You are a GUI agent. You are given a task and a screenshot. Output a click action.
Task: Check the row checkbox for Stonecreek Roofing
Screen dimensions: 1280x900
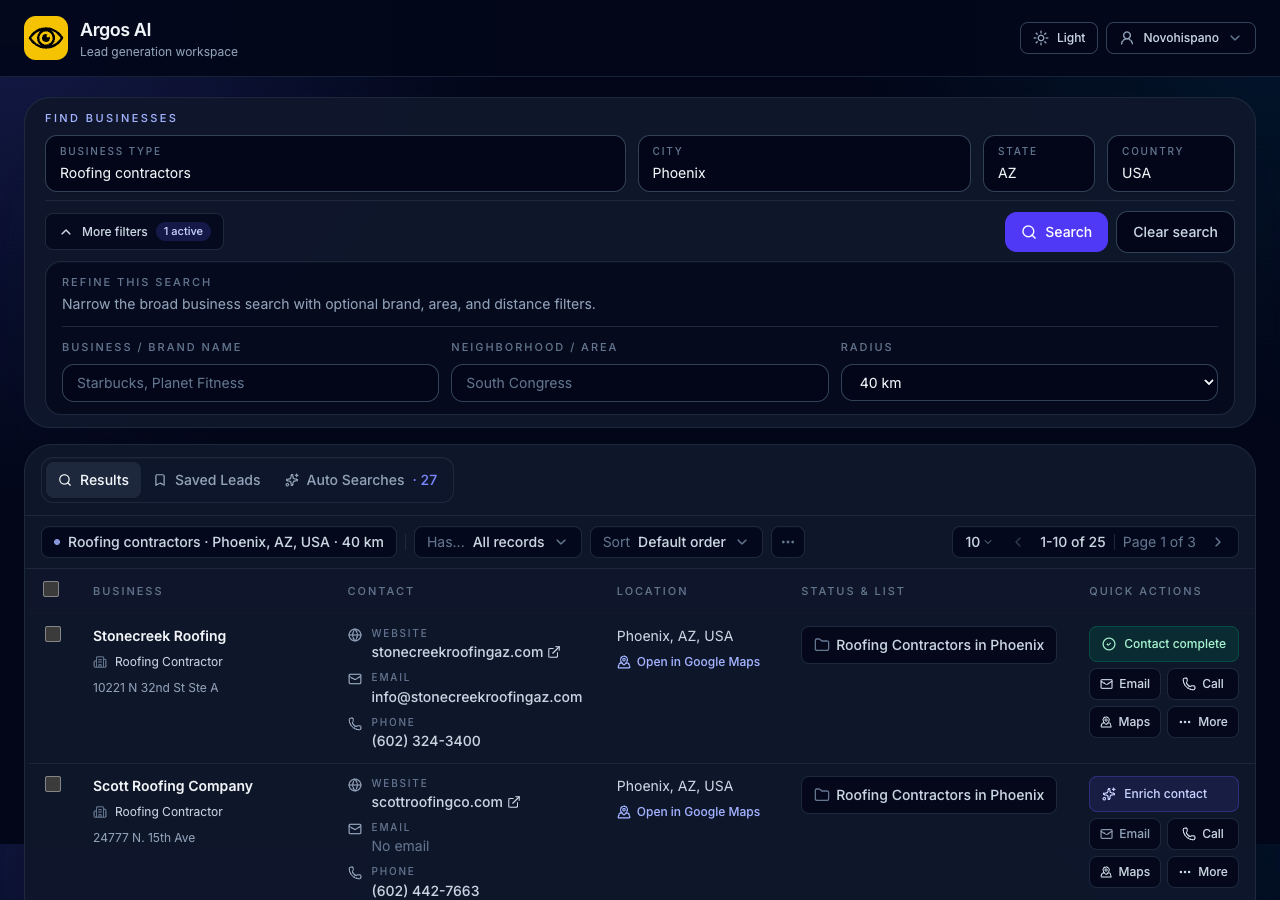53,634
